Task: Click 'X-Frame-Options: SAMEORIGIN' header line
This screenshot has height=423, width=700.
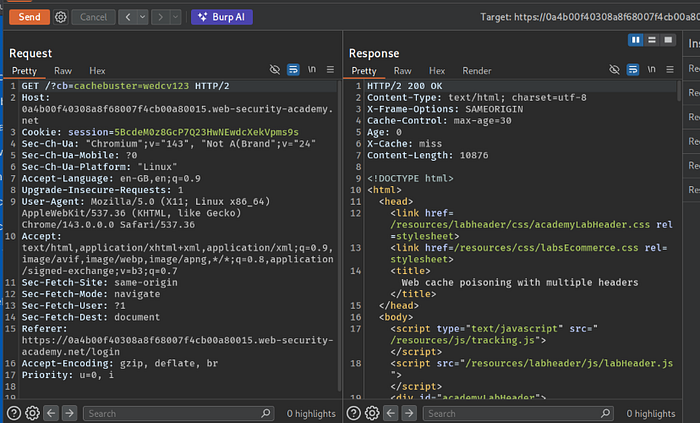Action: point(445,109)
